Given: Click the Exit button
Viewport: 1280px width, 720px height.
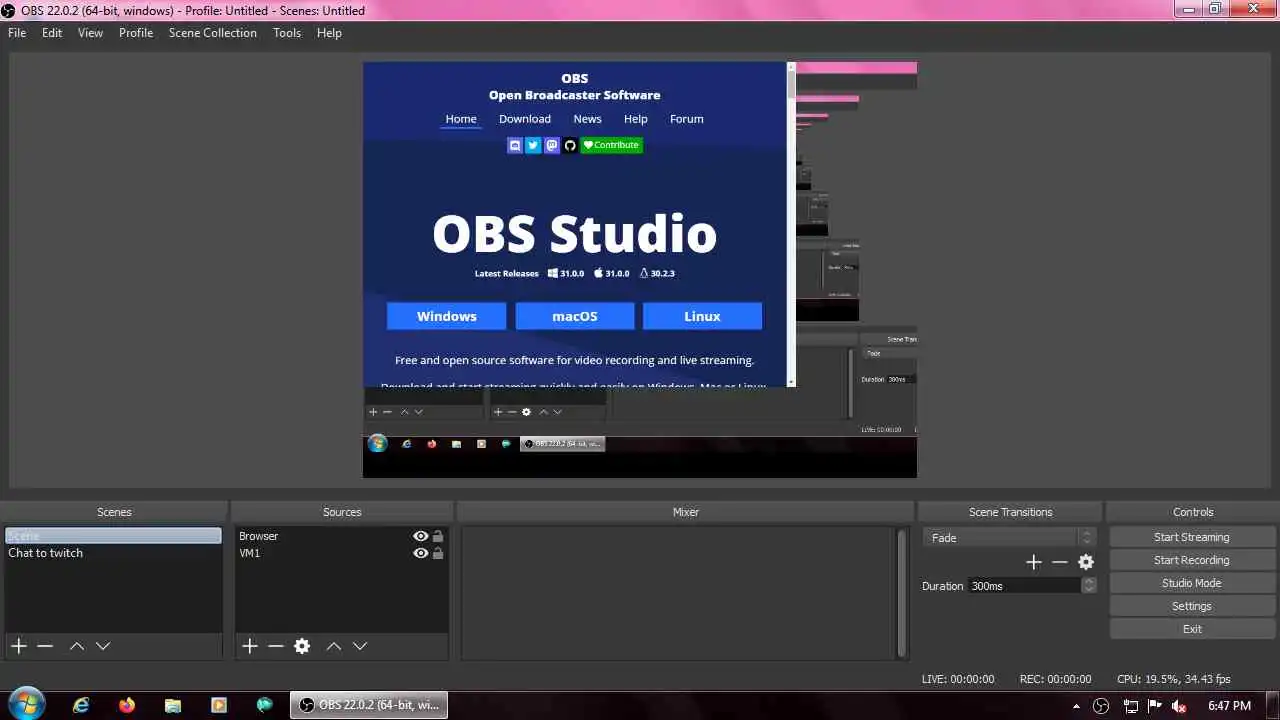Looking at the screenshot, I should click(x=1191, y=629).
